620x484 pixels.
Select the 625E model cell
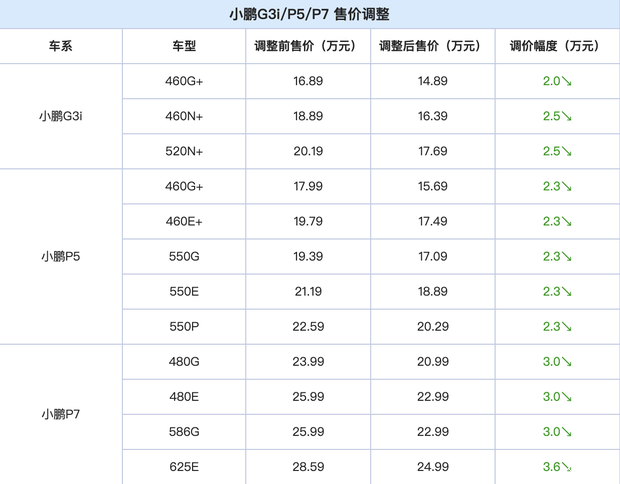pos(184,466)
